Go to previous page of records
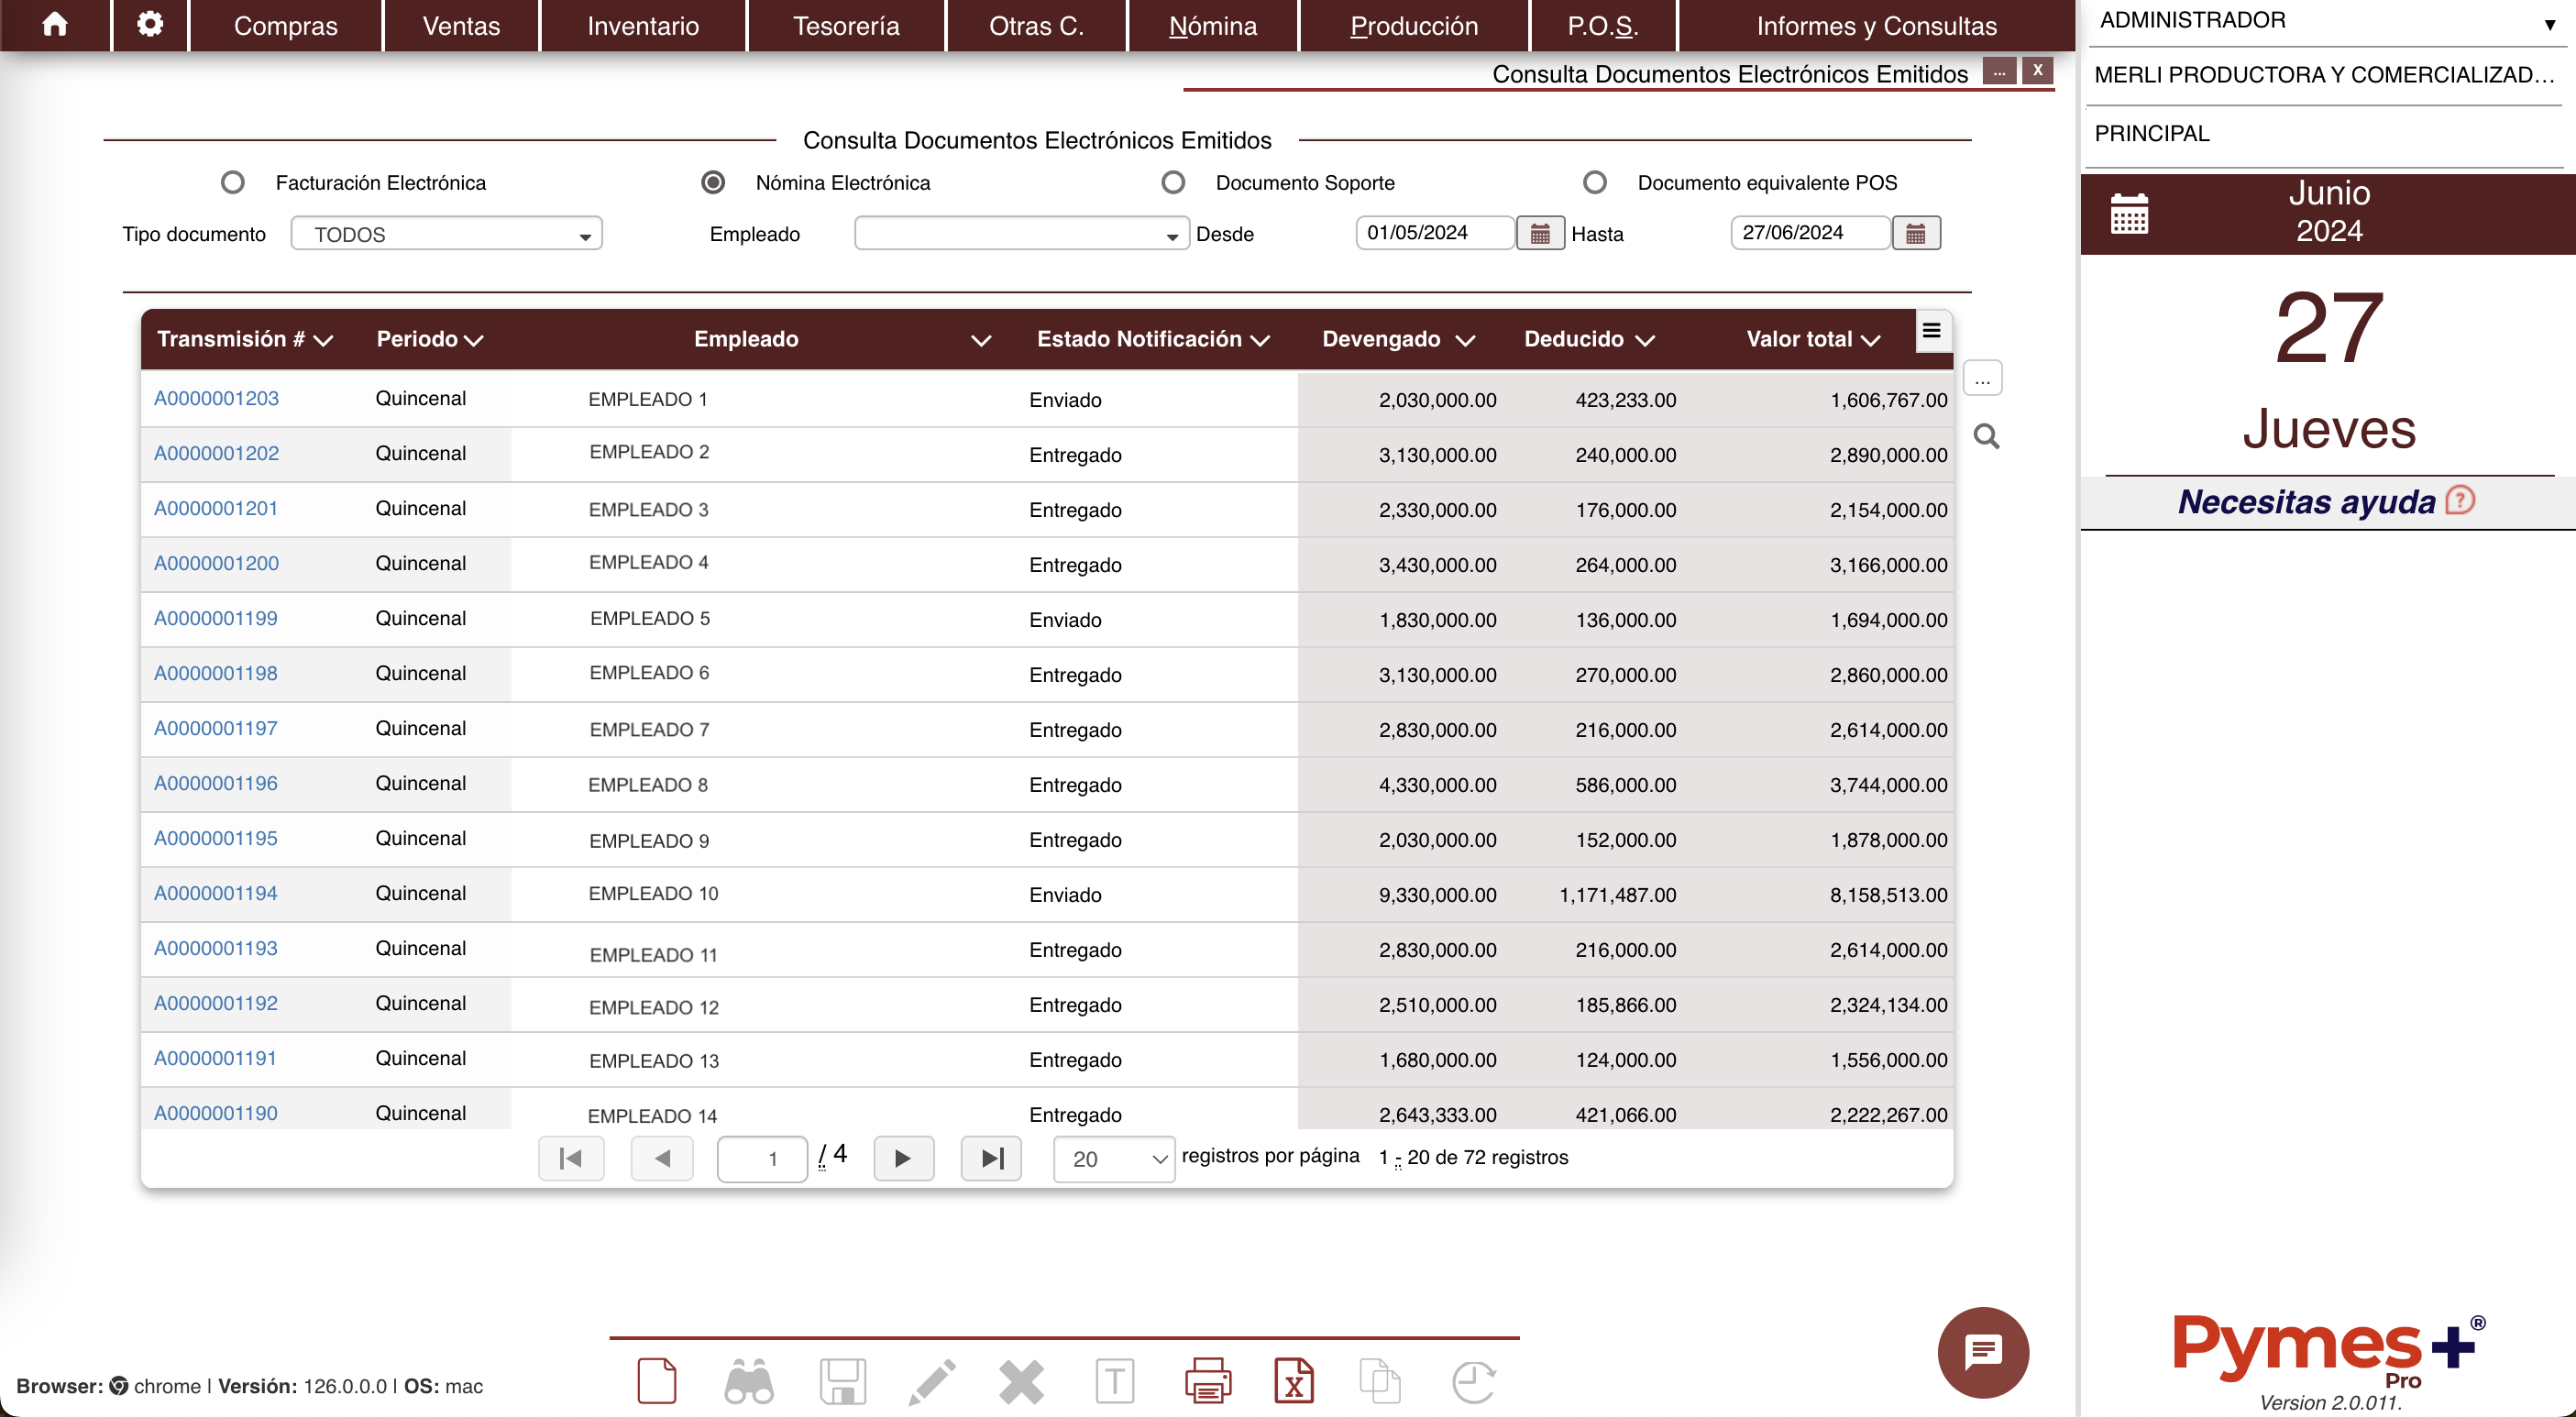This screenshot has height=1417, width=2576. click(x=662, y=1158)
